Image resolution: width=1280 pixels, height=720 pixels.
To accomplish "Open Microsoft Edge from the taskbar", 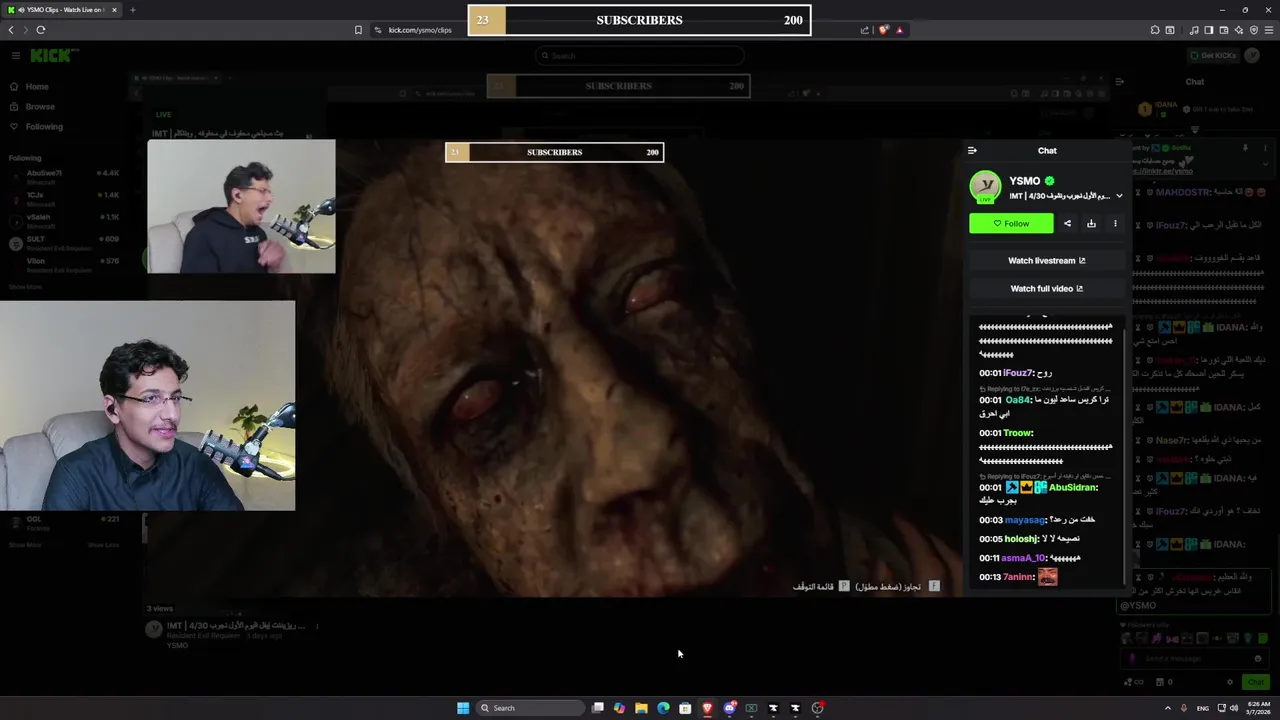I will click(x=663, y=708).
